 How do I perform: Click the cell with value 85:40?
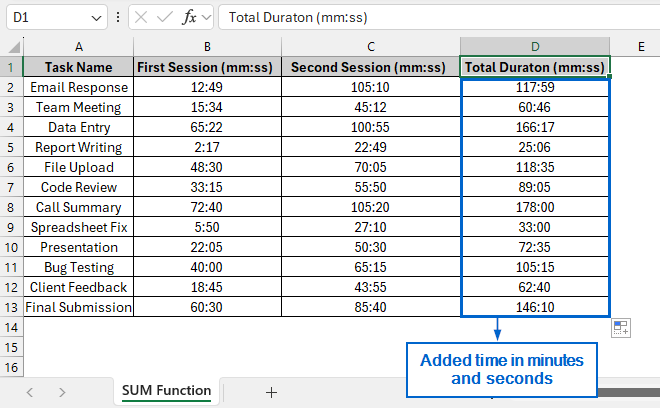pos(370,307)
